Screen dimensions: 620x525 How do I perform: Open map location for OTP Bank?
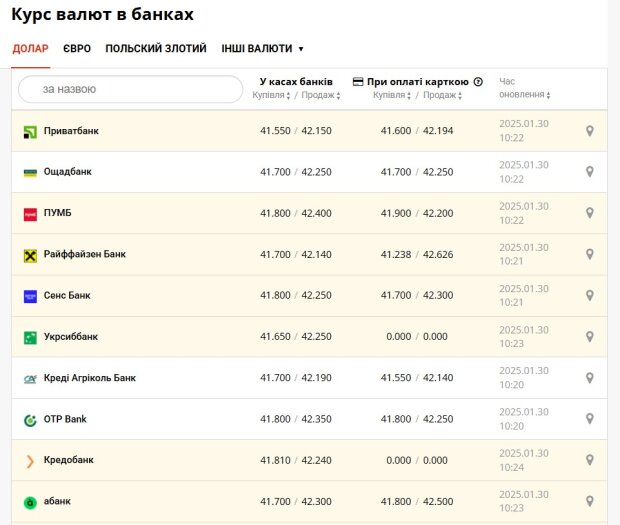589,419
